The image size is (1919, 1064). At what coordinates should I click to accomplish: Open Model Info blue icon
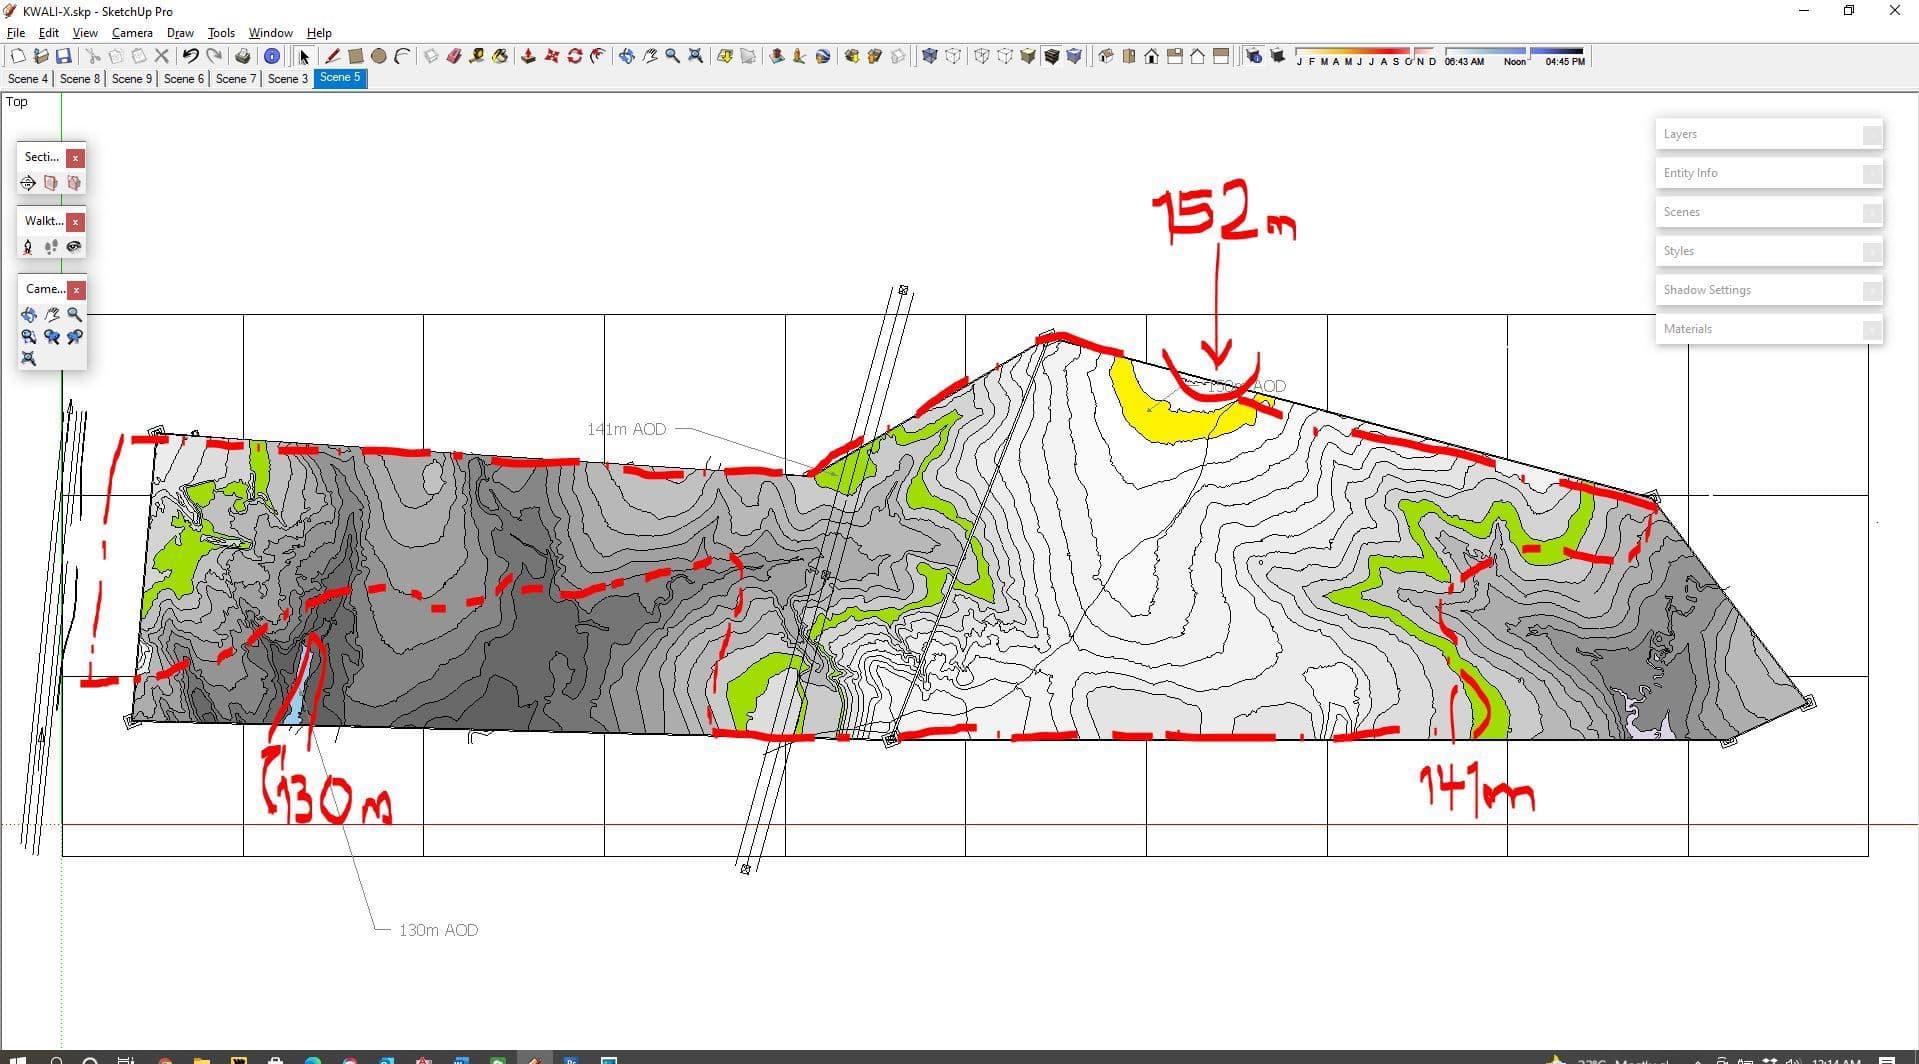271,57
